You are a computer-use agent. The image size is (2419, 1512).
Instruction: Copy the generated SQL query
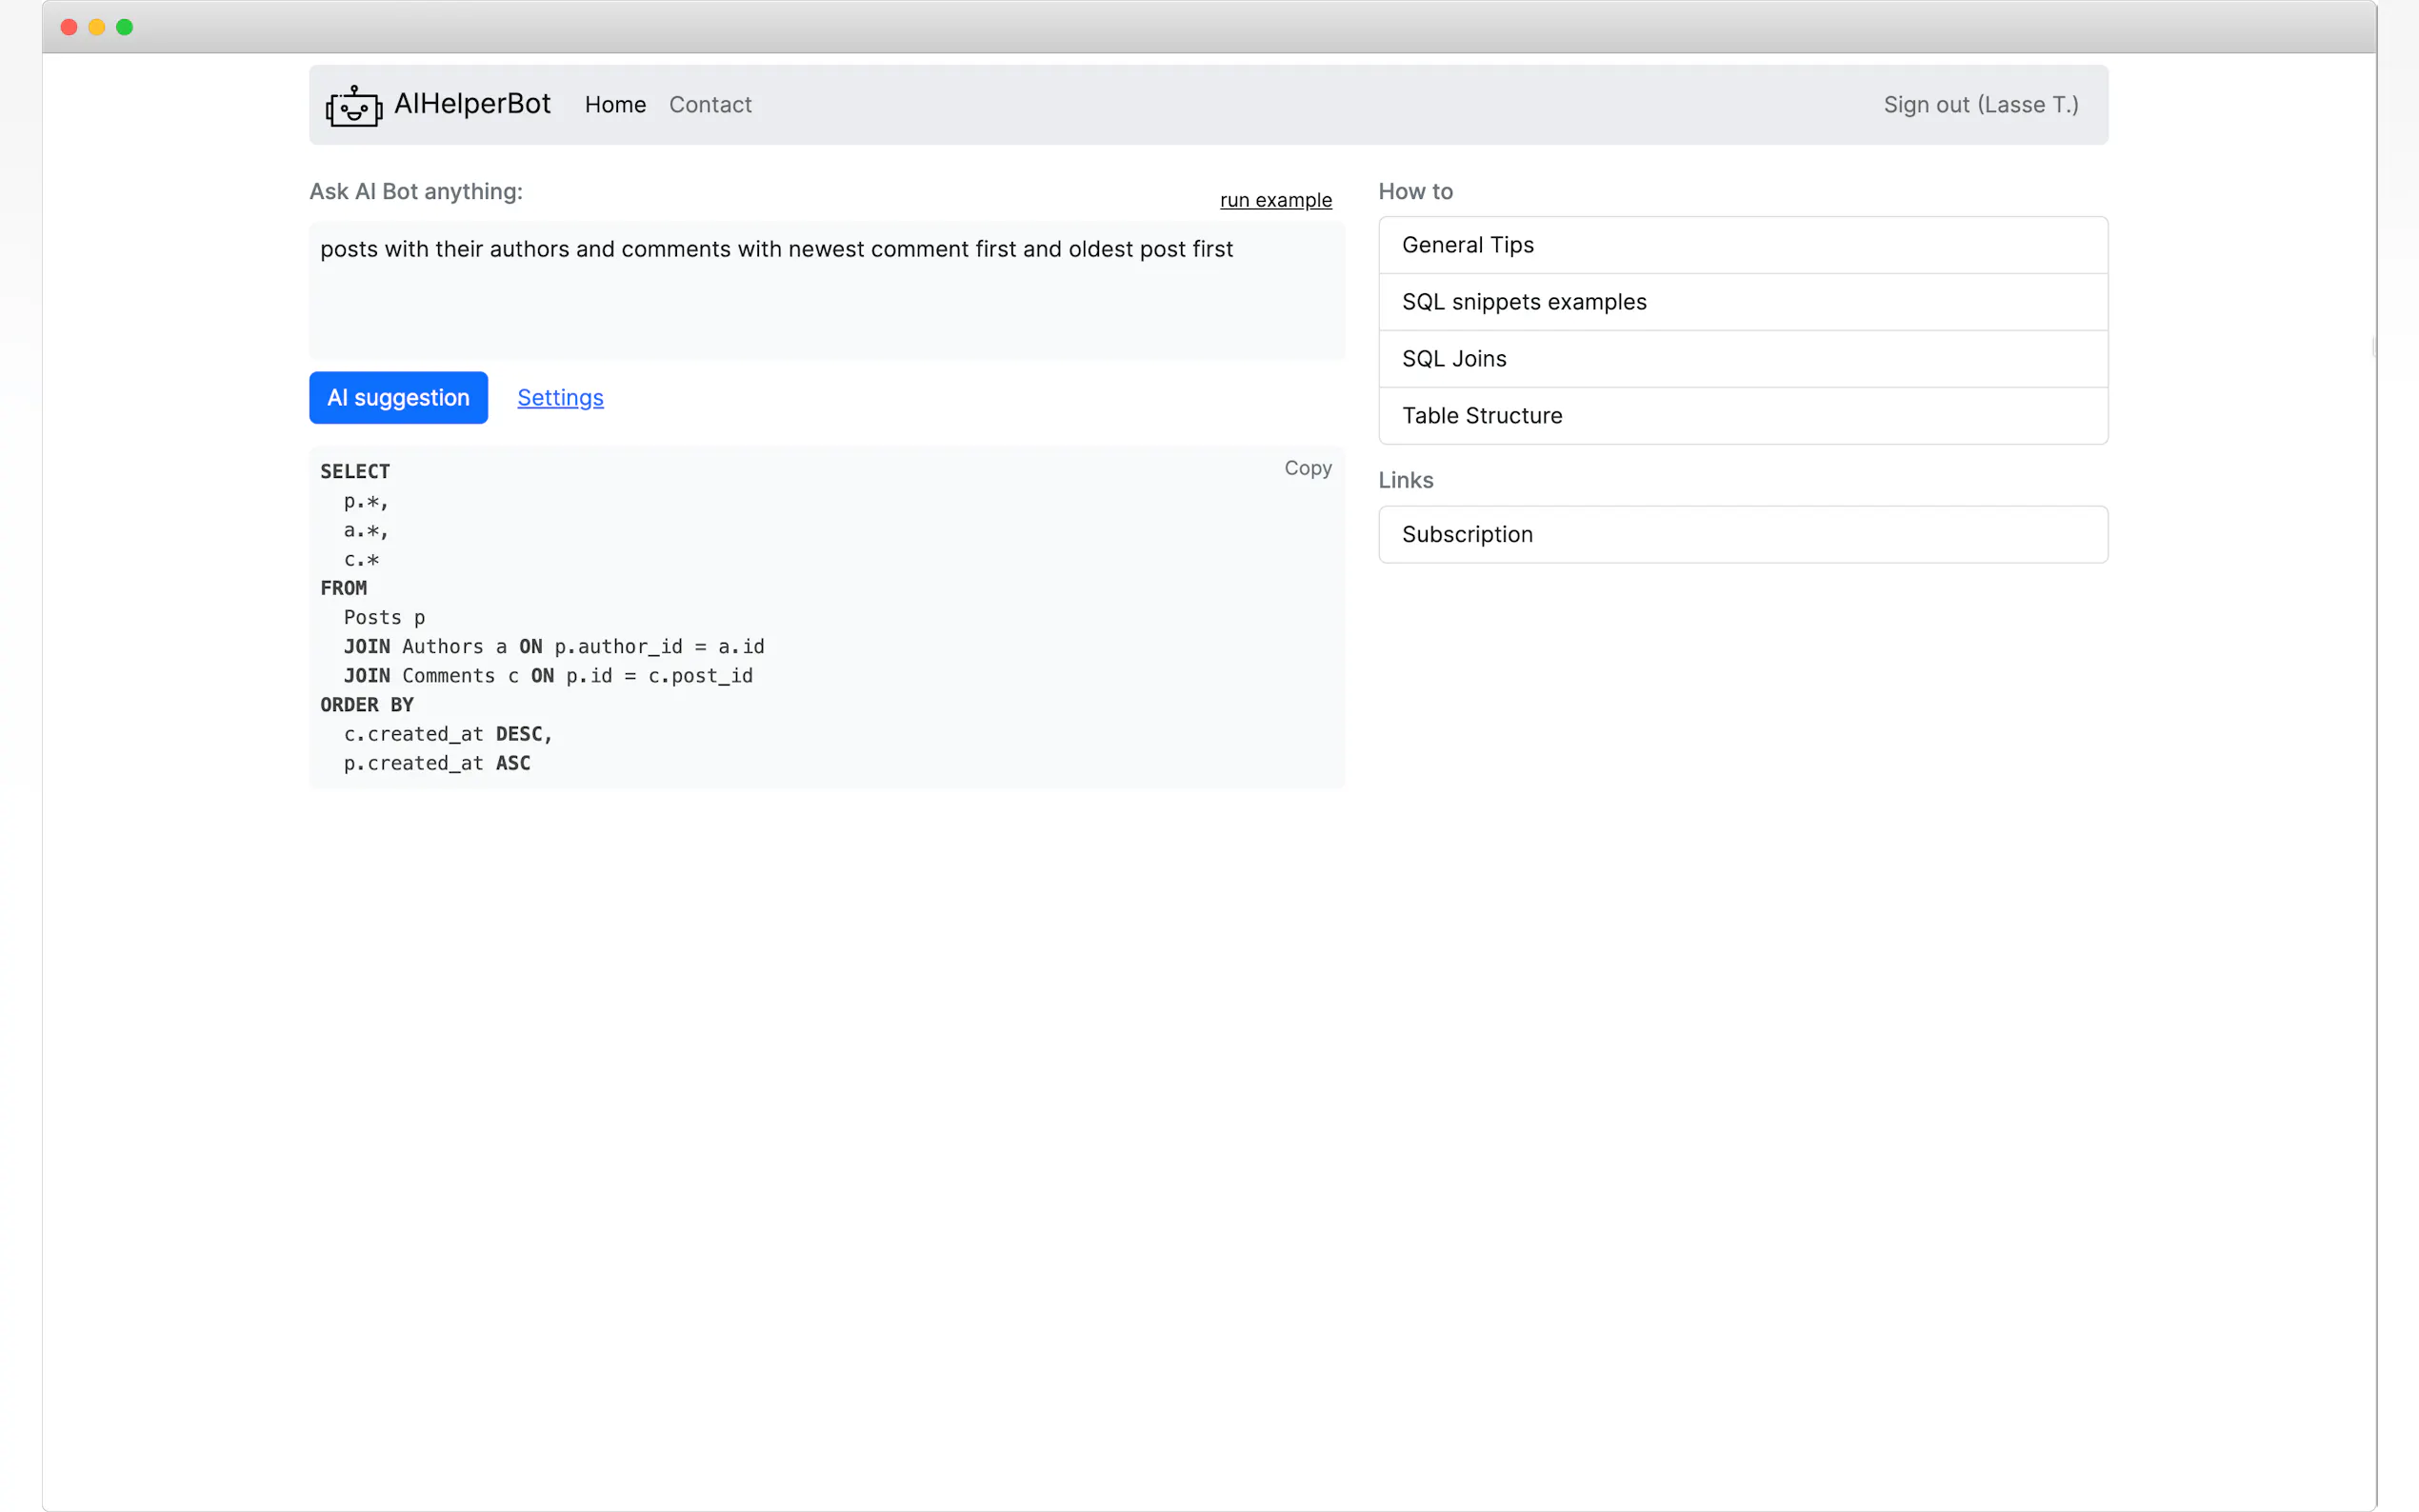[x=1307, y=468]
